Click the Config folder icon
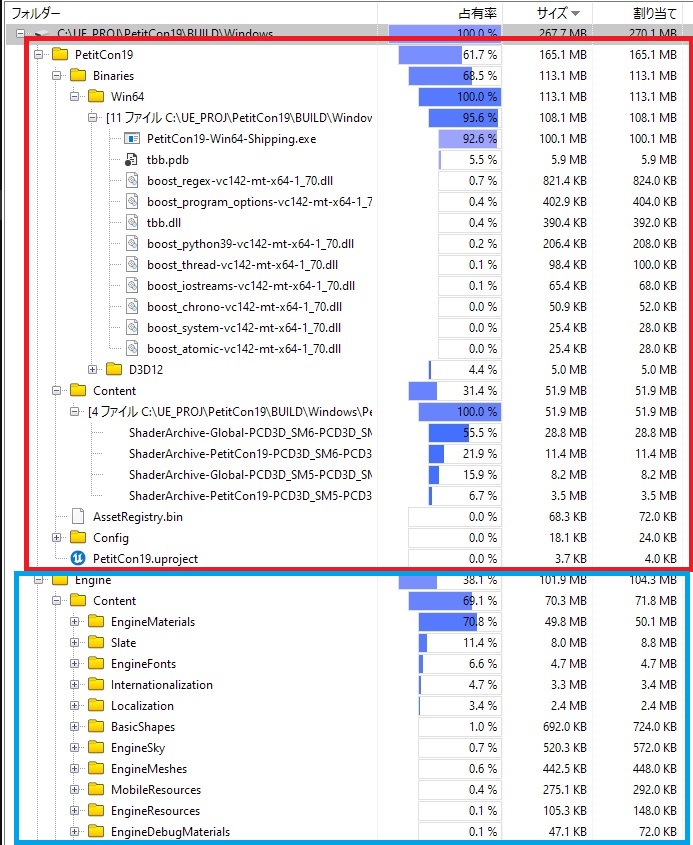Image resolution: width=693 pixels, height=845 pixels. [78, 537]
